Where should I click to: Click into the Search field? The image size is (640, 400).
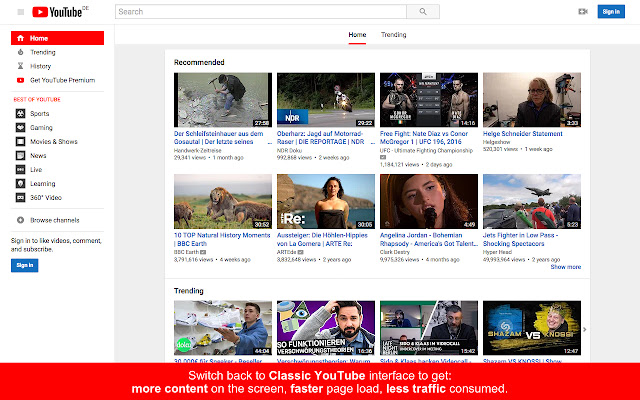point(261,12)
